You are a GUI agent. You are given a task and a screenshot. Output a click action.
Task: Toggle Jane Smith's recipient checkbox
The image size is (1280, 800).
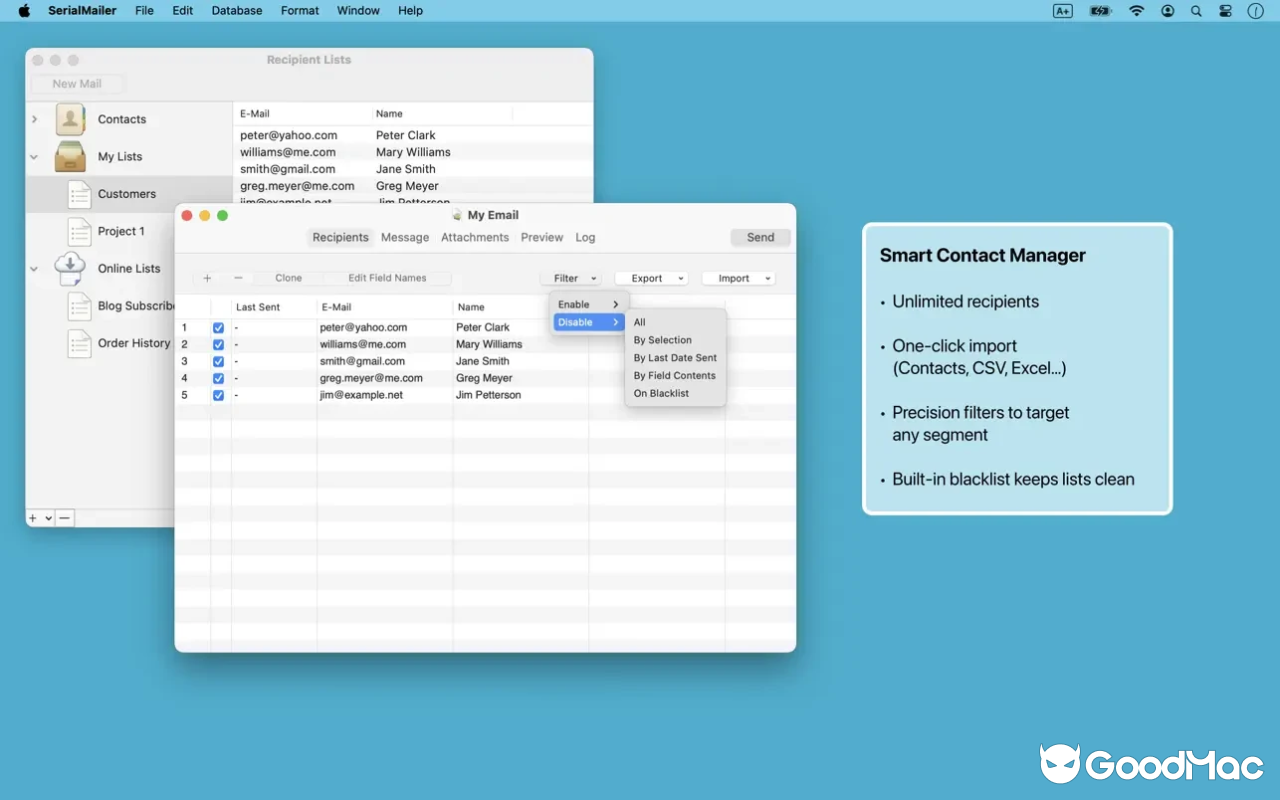point(218,361)
